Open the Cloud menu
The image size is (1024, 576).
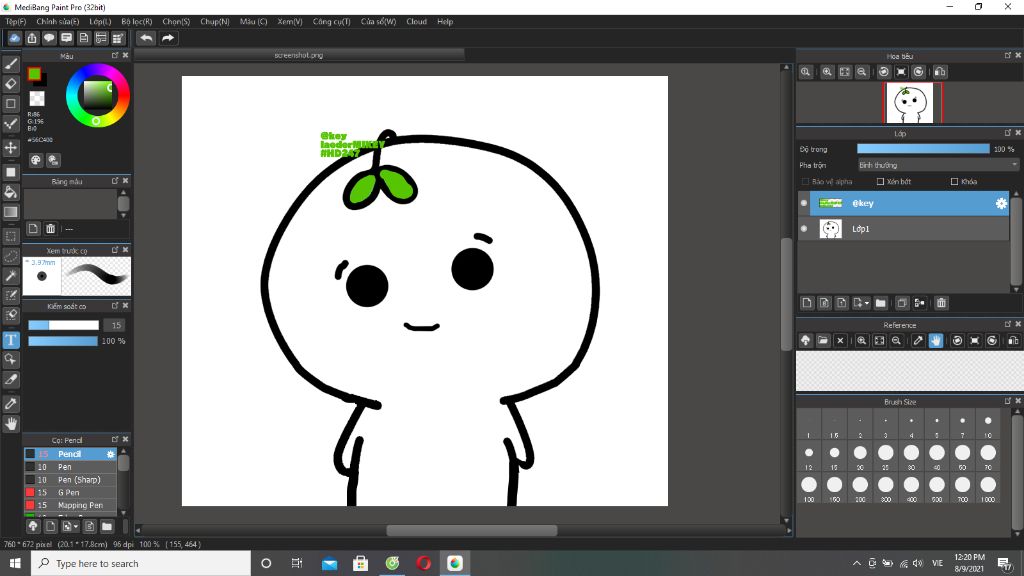pos(416,22)
